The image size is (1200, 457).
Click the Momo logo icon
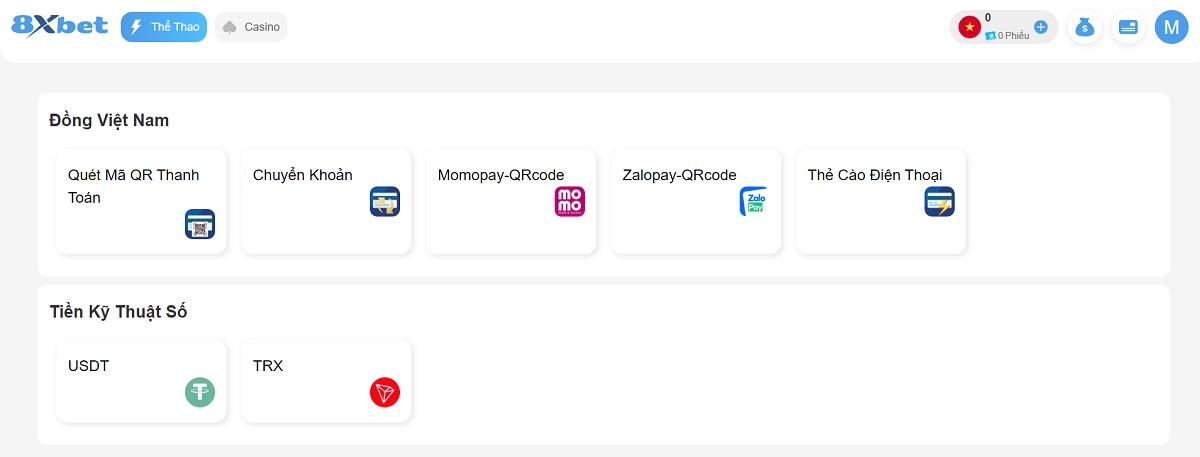coord(570,202)
